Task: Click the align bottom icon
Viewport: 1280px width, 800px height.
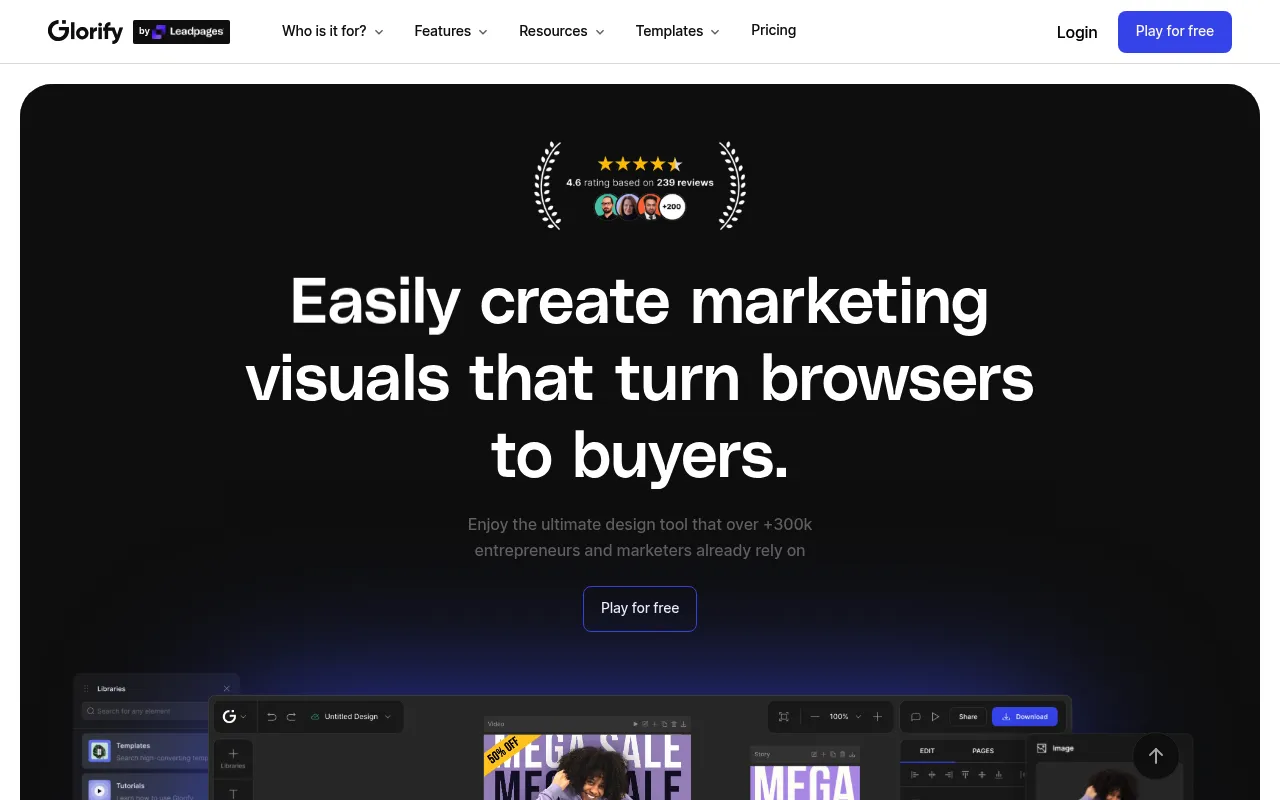Action: point(1001,775)
